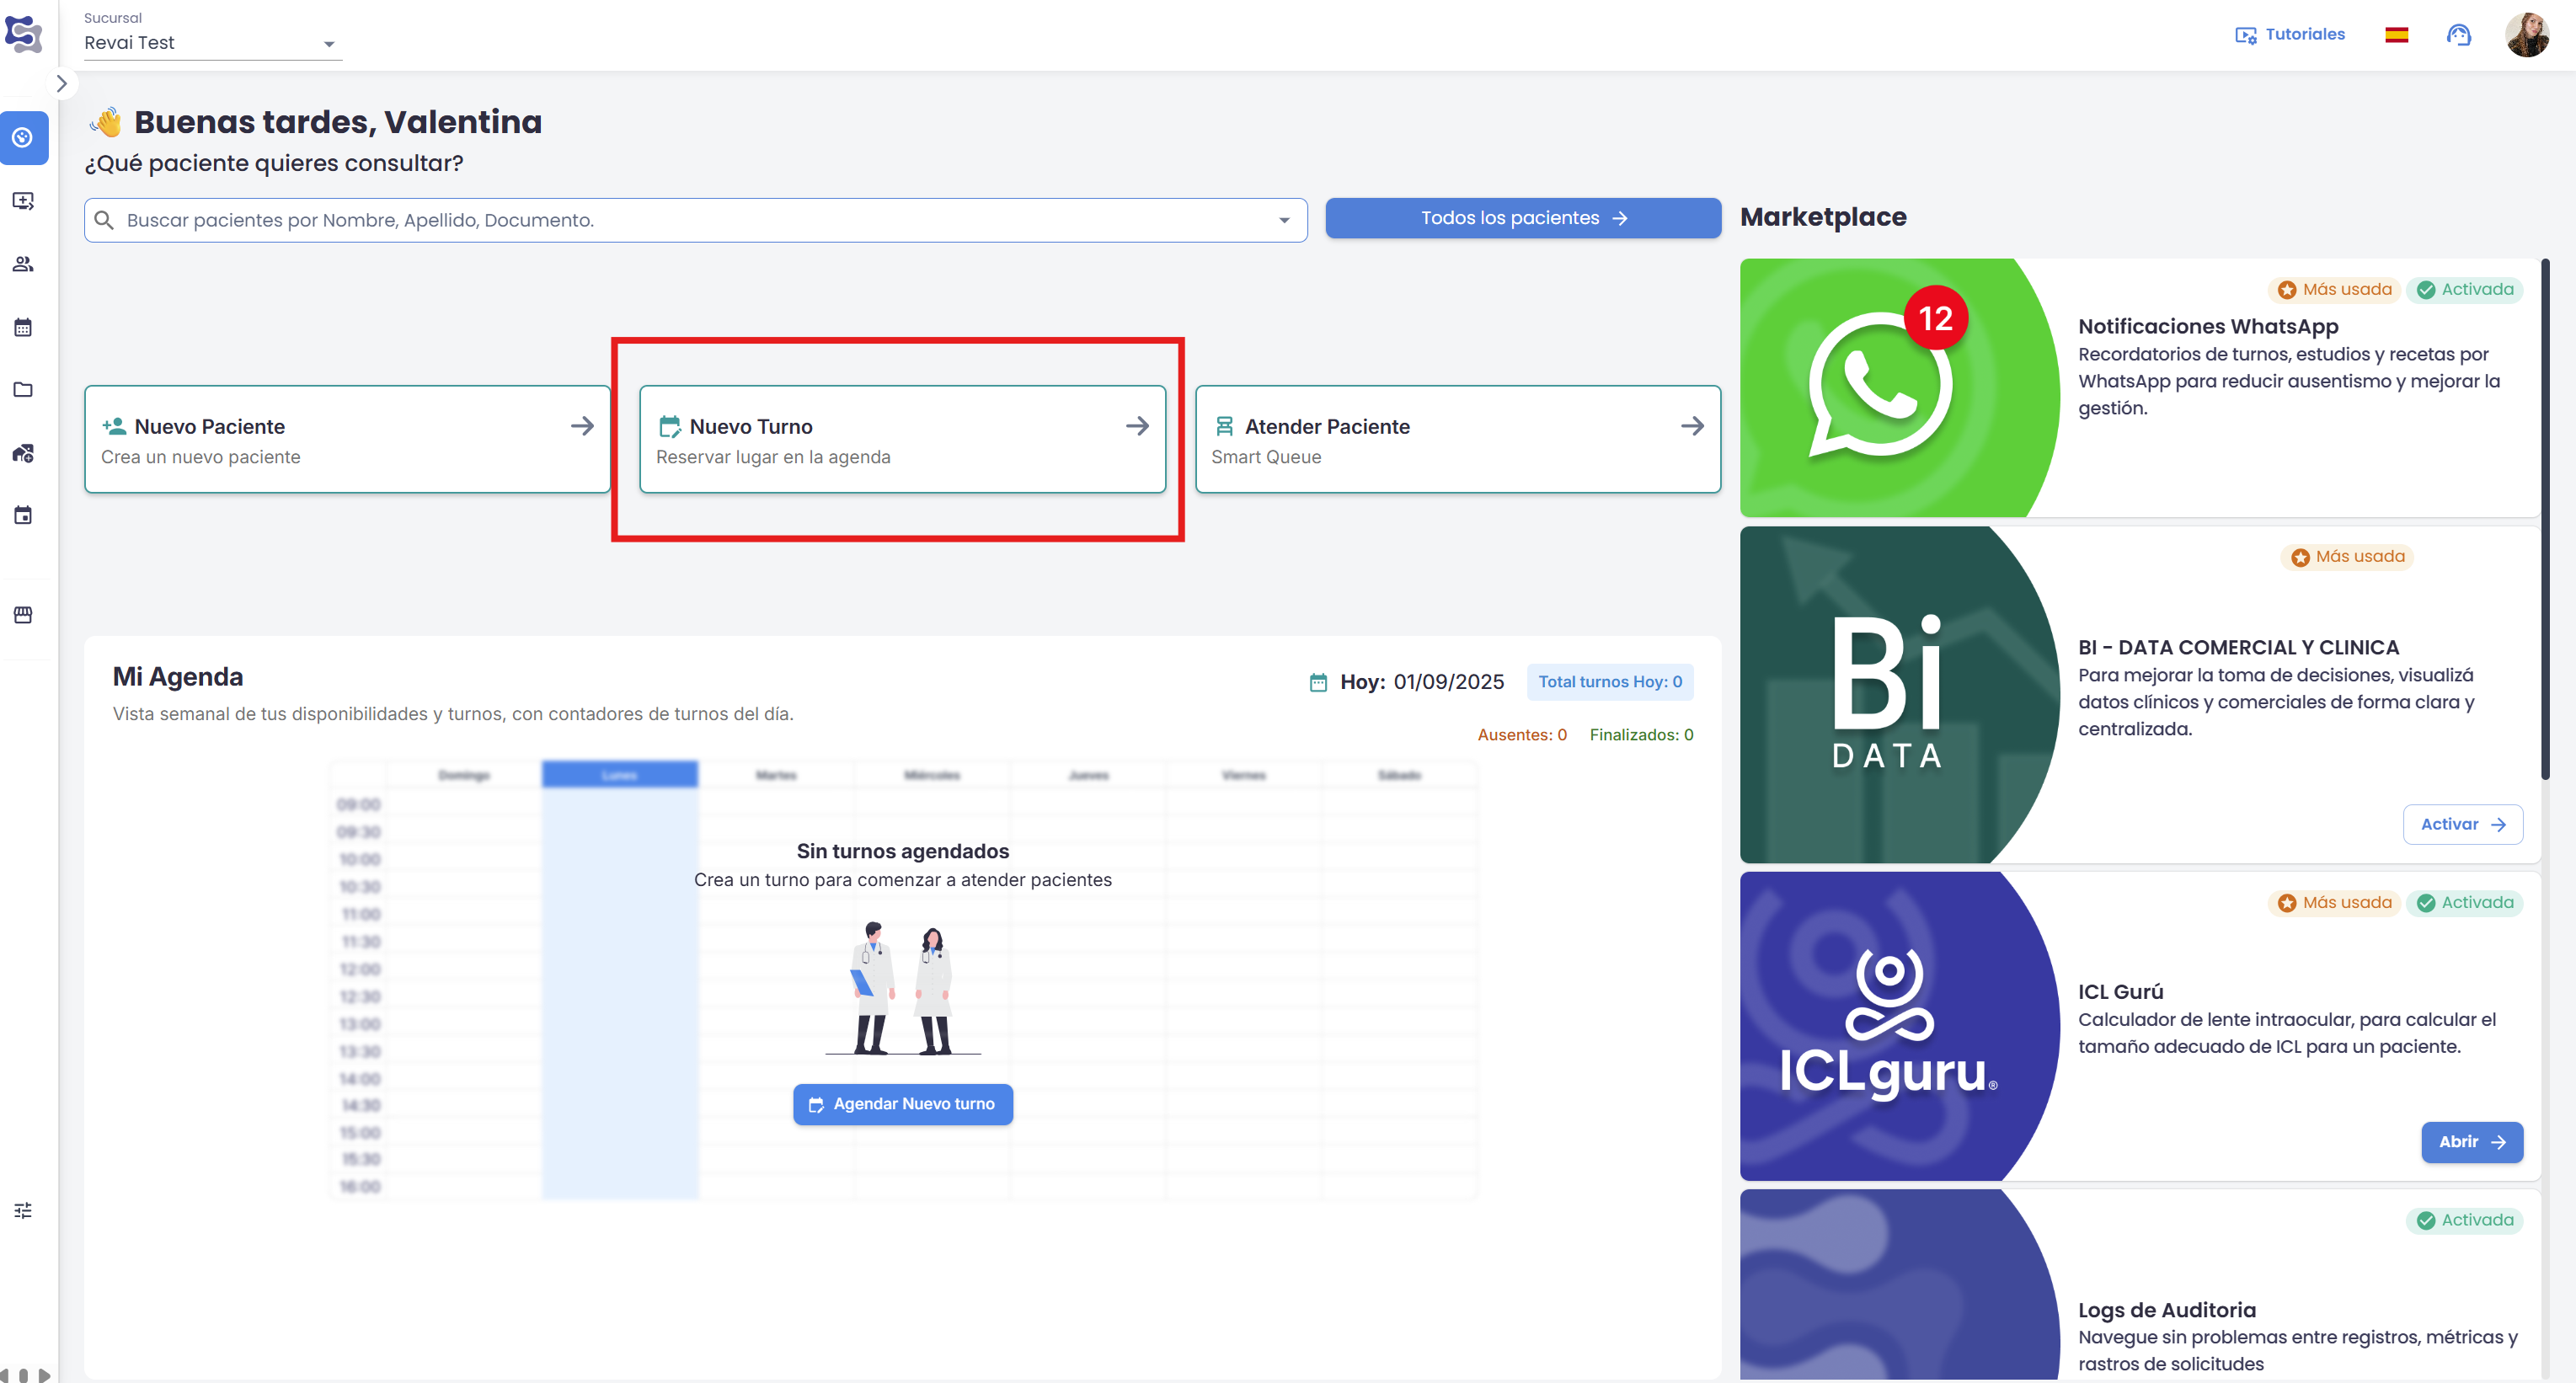2576x1383 pixels.
Task: Open the Atender Paciente card
Action: (x=1457, y=440)
